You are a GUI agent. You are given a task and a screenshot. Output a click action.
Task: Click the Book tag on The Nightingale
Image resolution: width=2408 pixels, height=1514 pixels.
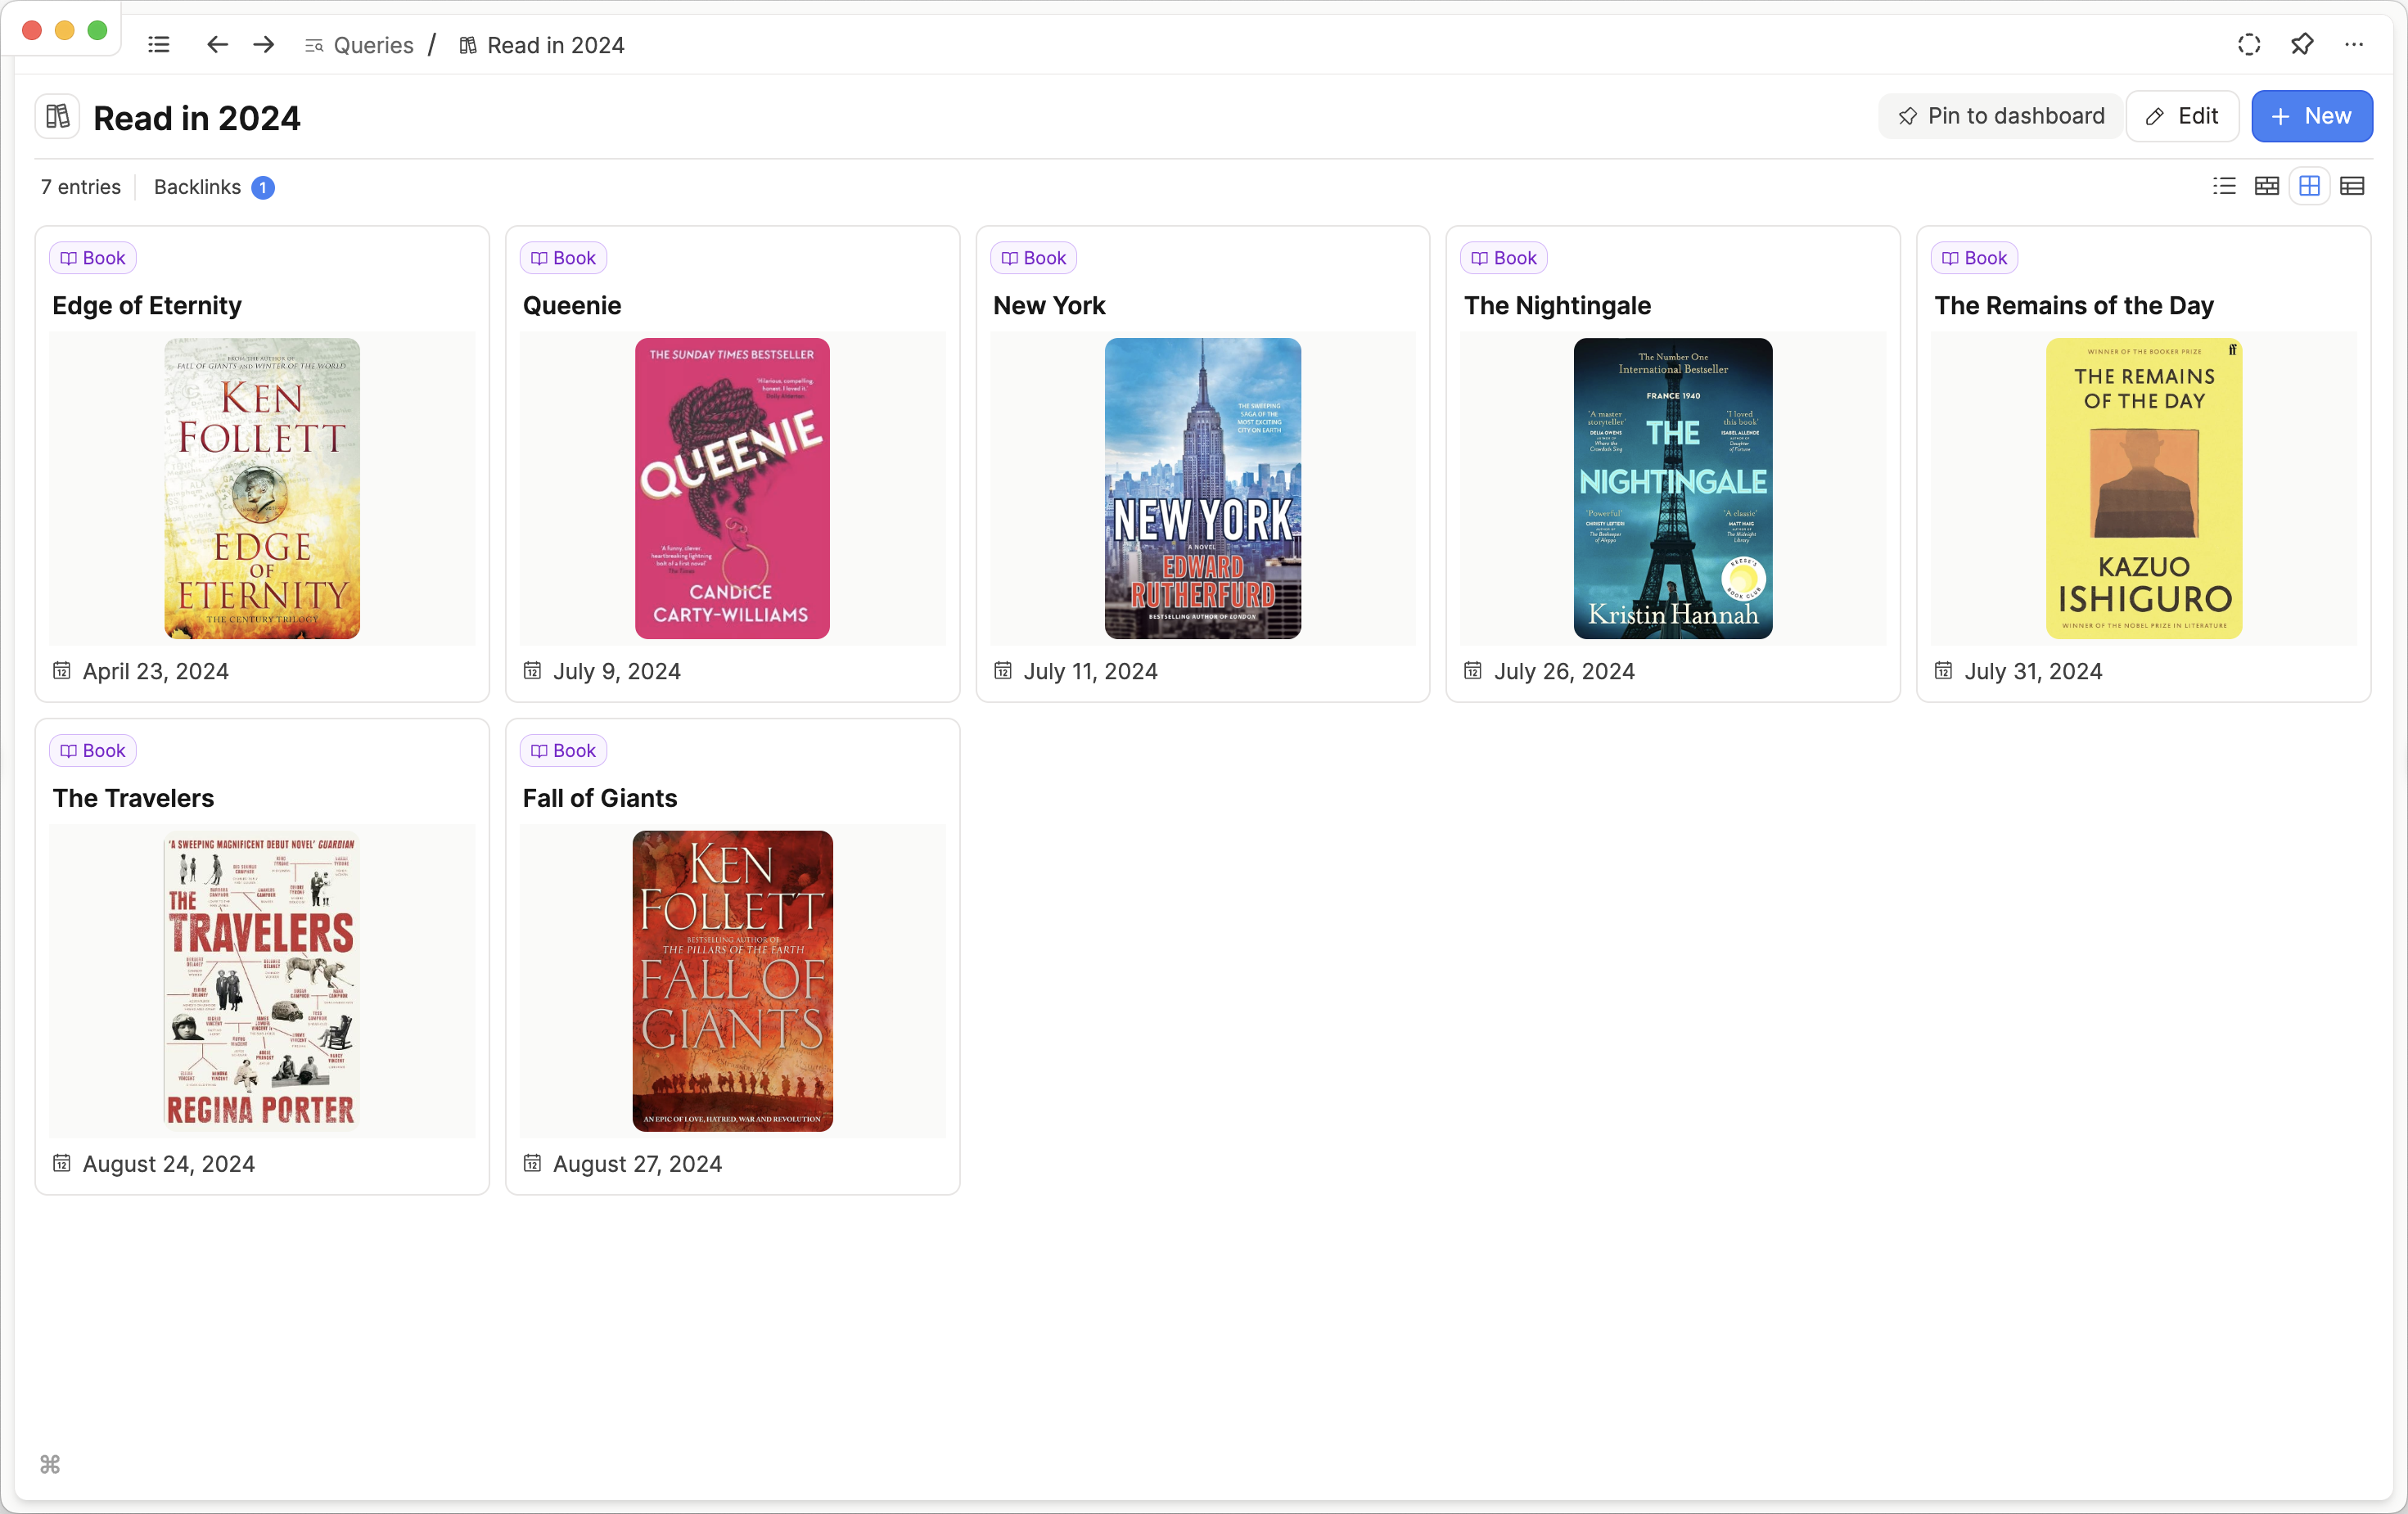click(x=1504, y=258)
